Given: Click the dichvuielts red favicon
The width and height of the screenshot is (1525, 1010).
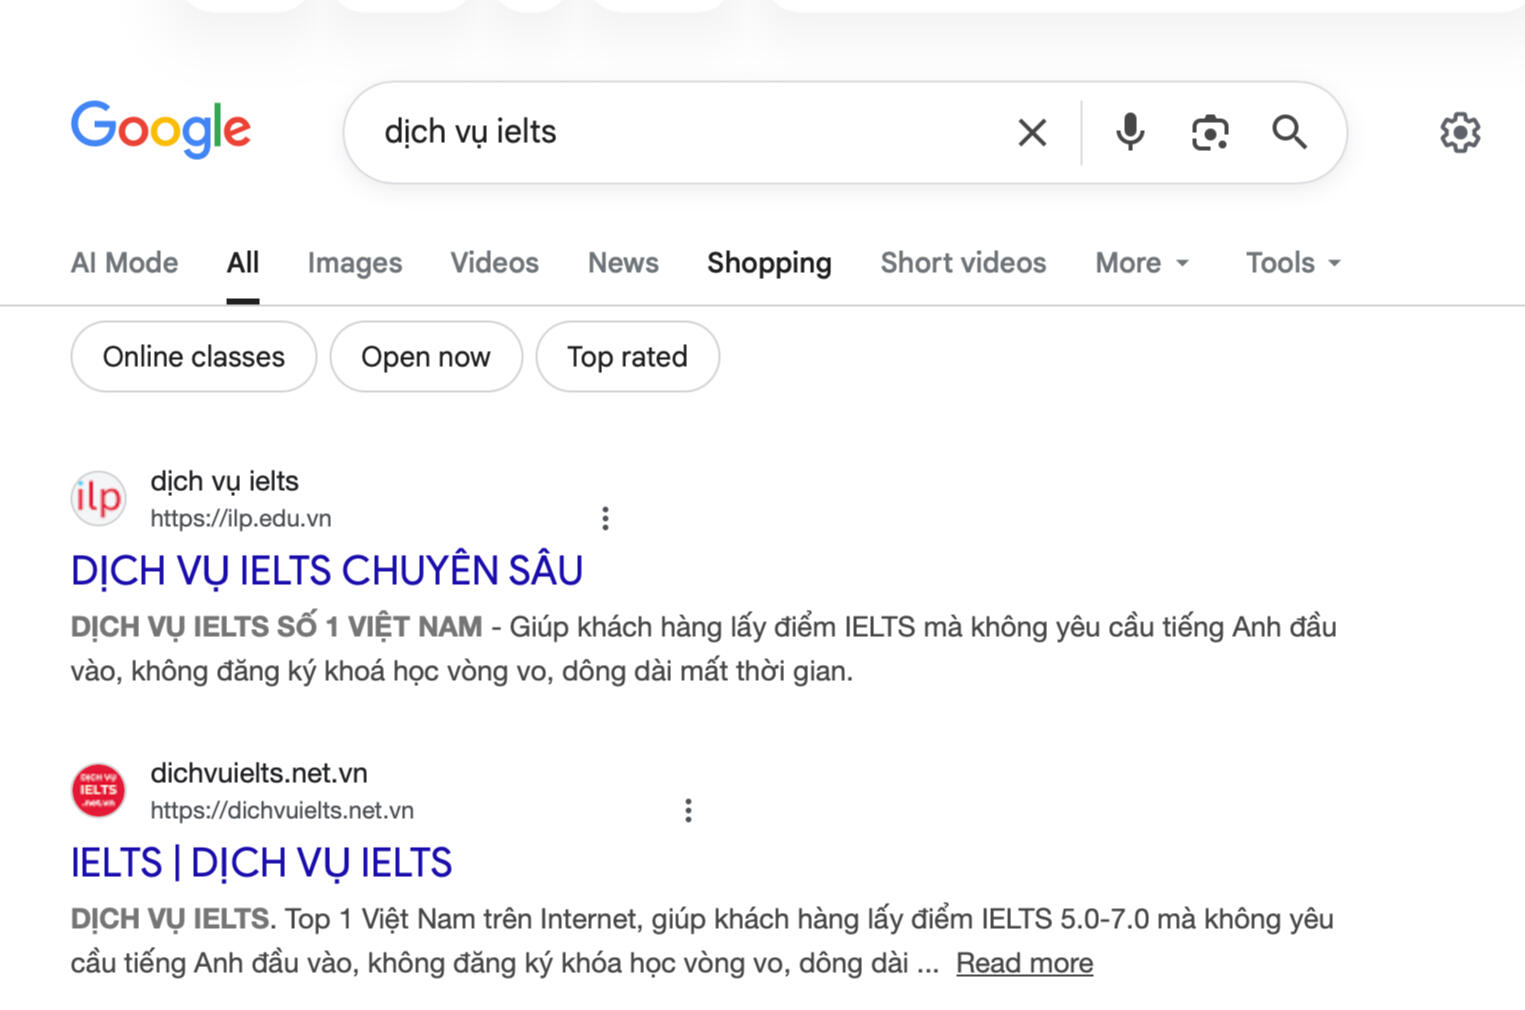Looking at the screenshot, I should coord(98,790).
